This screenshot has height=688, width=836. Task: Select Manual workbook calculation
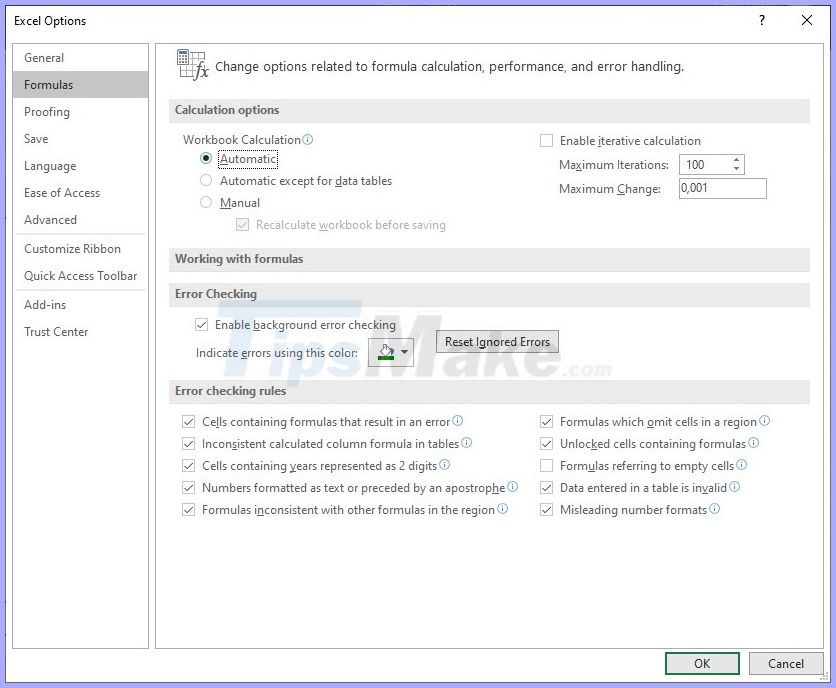[206, 203]
